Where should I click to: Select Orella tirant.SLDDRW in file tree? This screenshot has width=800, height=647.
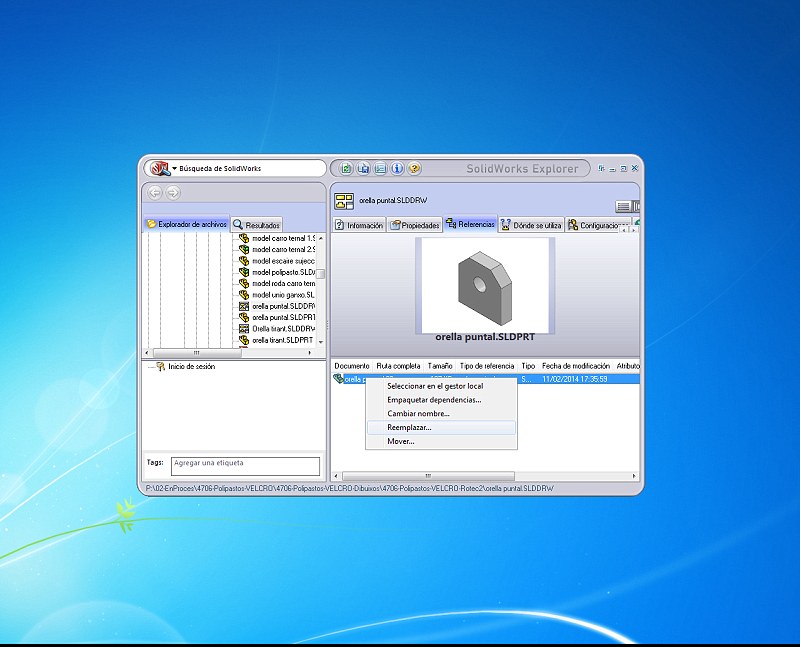(283, 329)
